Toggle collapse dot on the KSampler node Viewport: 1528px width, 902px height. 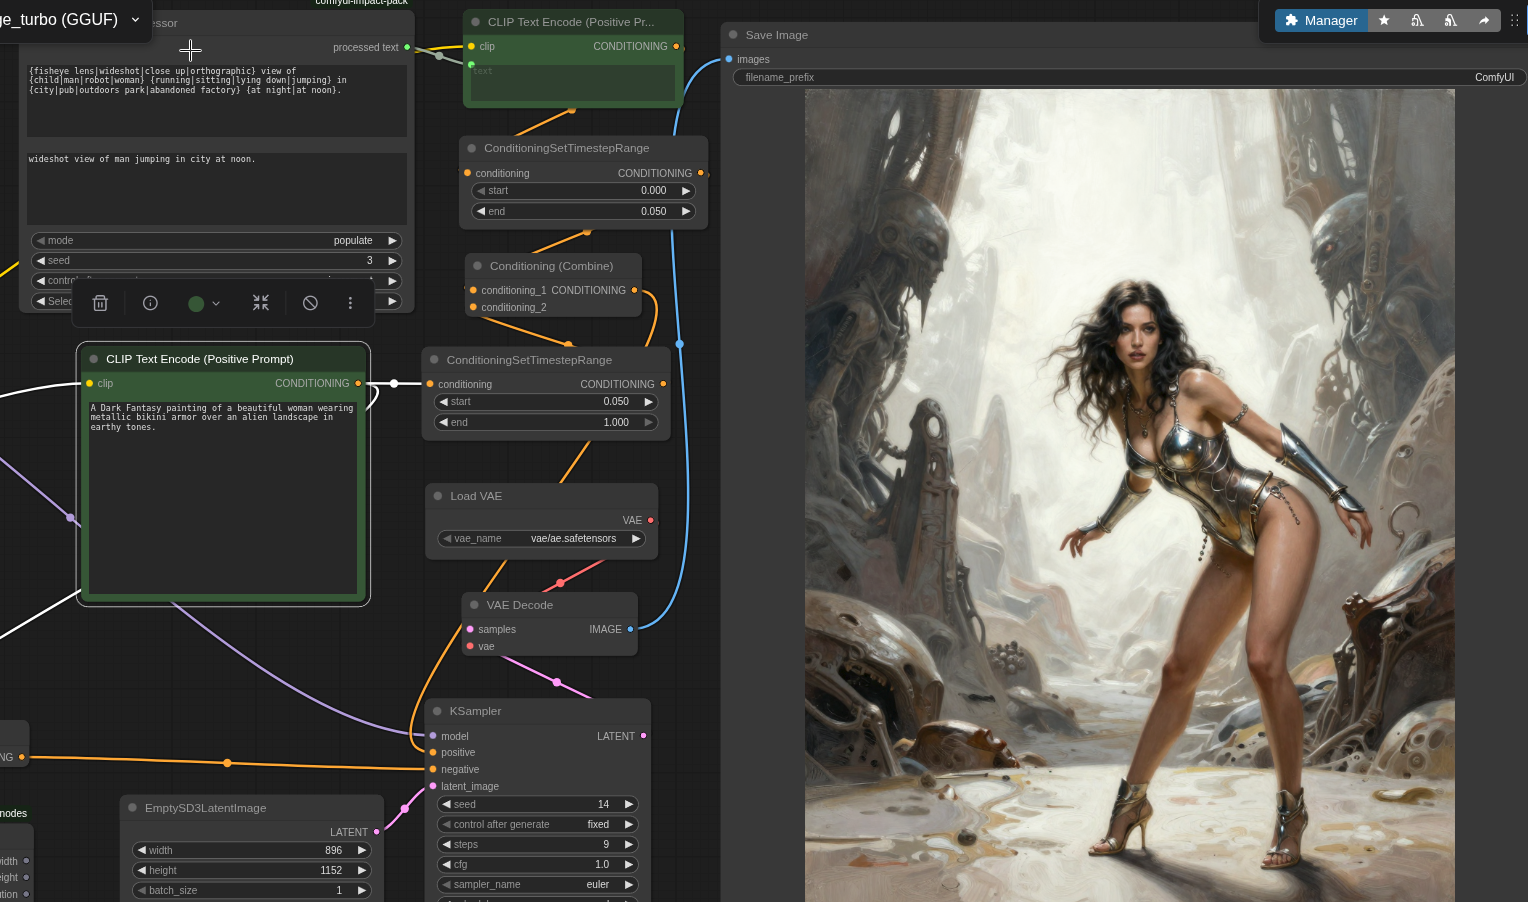point(437,711)
